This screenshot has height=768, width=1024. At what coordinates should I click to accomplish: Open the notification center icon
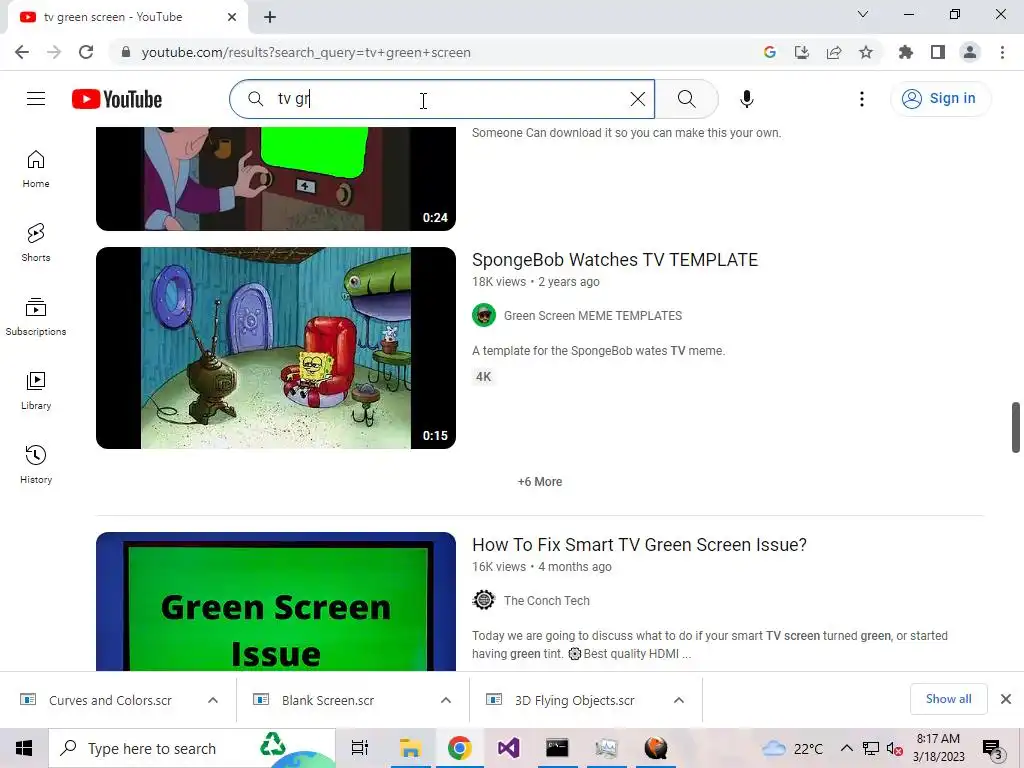(993, 748)
